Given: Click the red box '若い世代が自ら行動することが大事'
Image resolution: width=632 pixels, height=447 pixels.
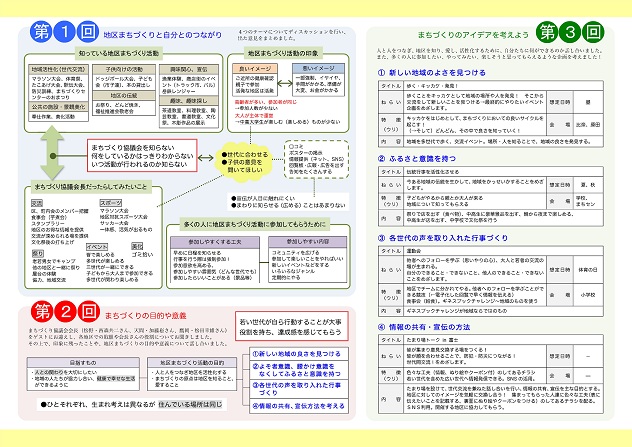Looking at the screenshot, I should pyautogui.click(x=291, y=326).
